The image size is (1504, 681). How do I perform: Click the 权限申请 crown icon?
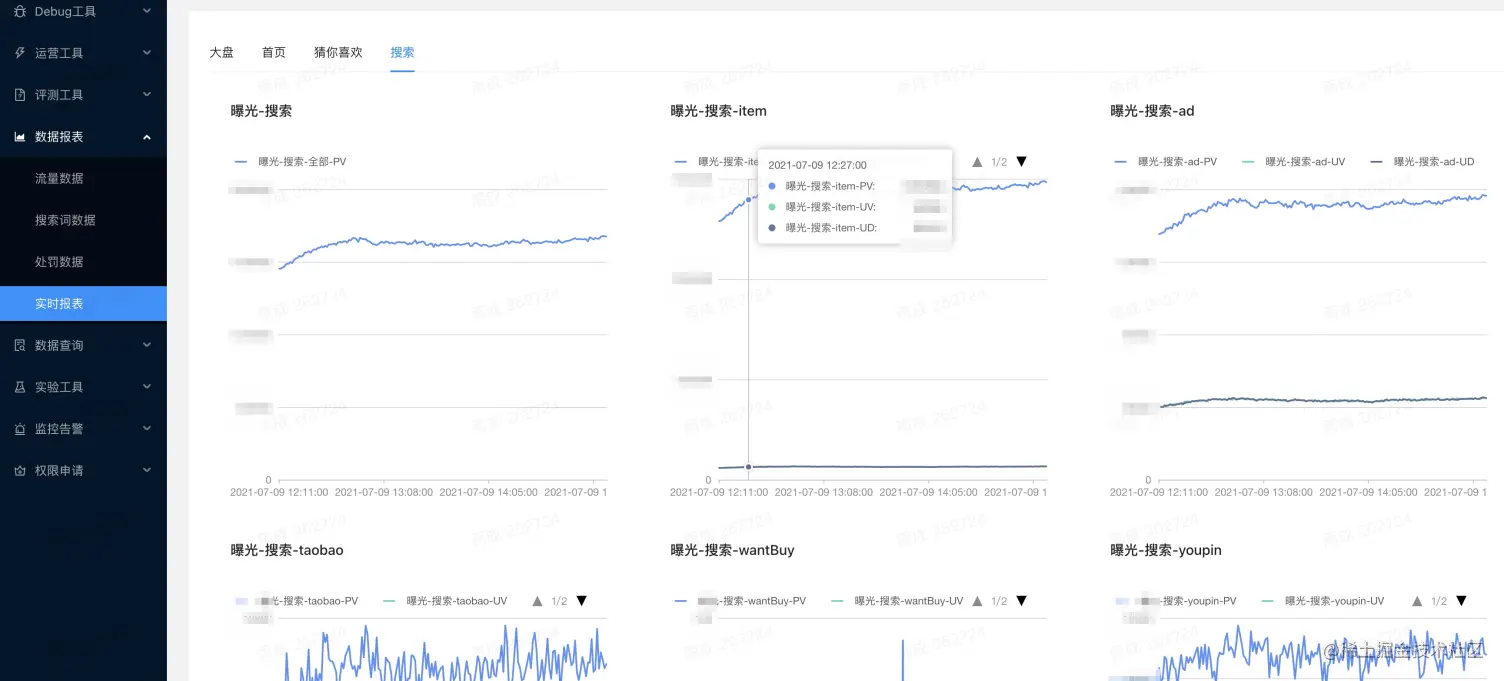coord(20,470)
